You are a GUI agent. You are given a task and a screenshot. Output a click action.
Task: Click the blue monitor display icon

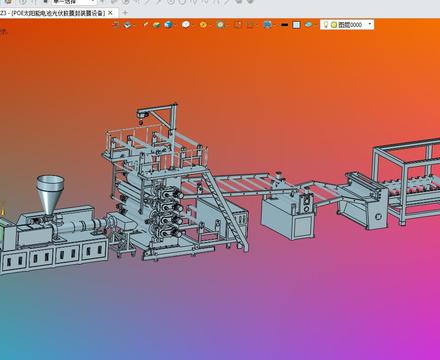click(267, 25)
